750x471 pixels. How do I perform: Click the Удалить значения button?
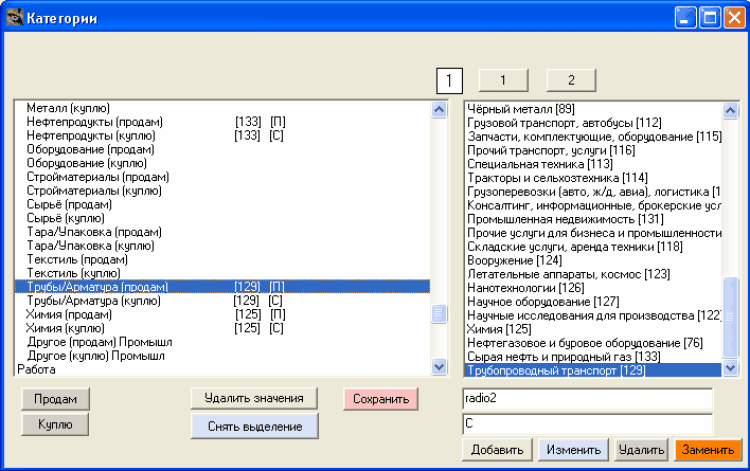coord(254,398)
